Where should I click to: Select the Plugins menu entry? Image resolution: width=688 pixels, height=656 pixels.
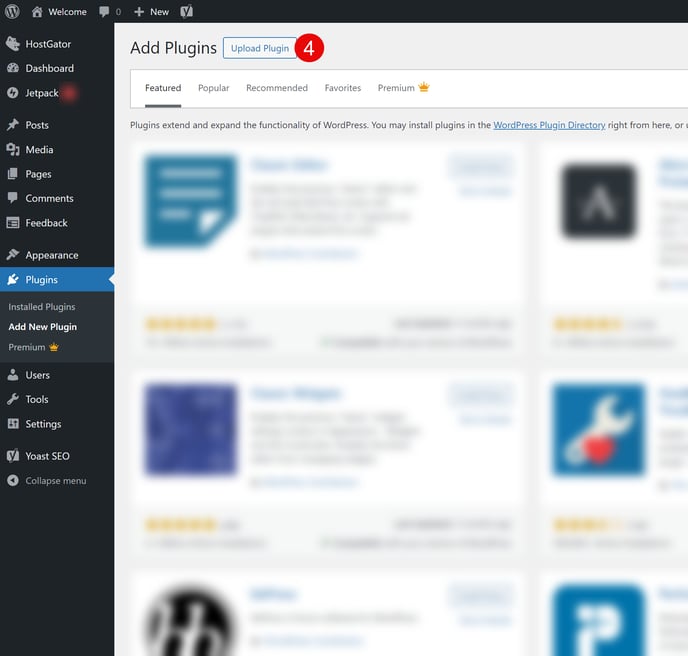coord(57,280)
